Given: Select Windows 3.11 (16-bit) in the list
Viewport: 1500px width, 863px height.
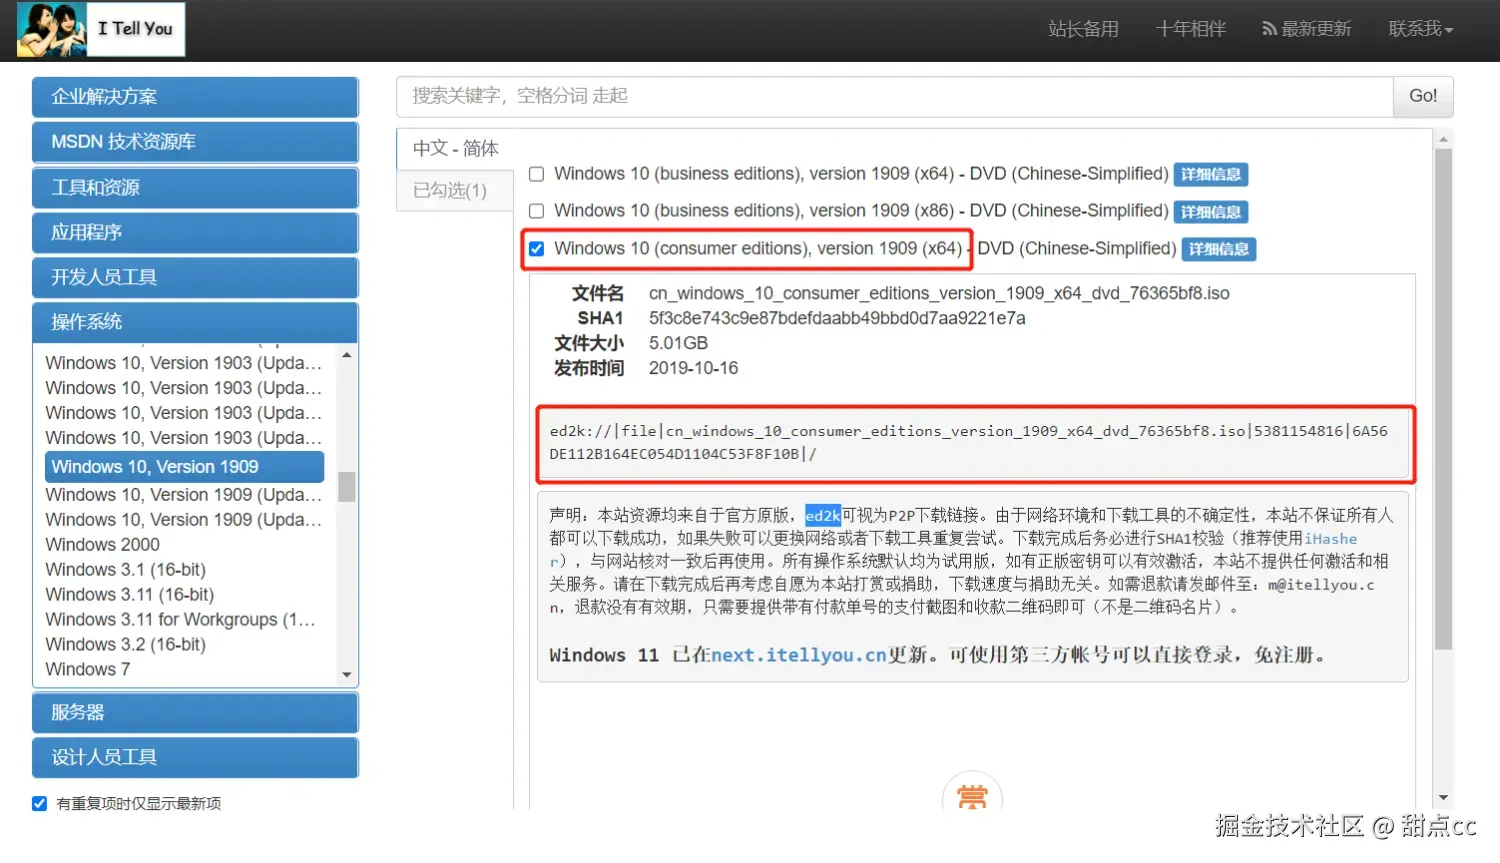Looking at the screenshot, I should 129,595.
